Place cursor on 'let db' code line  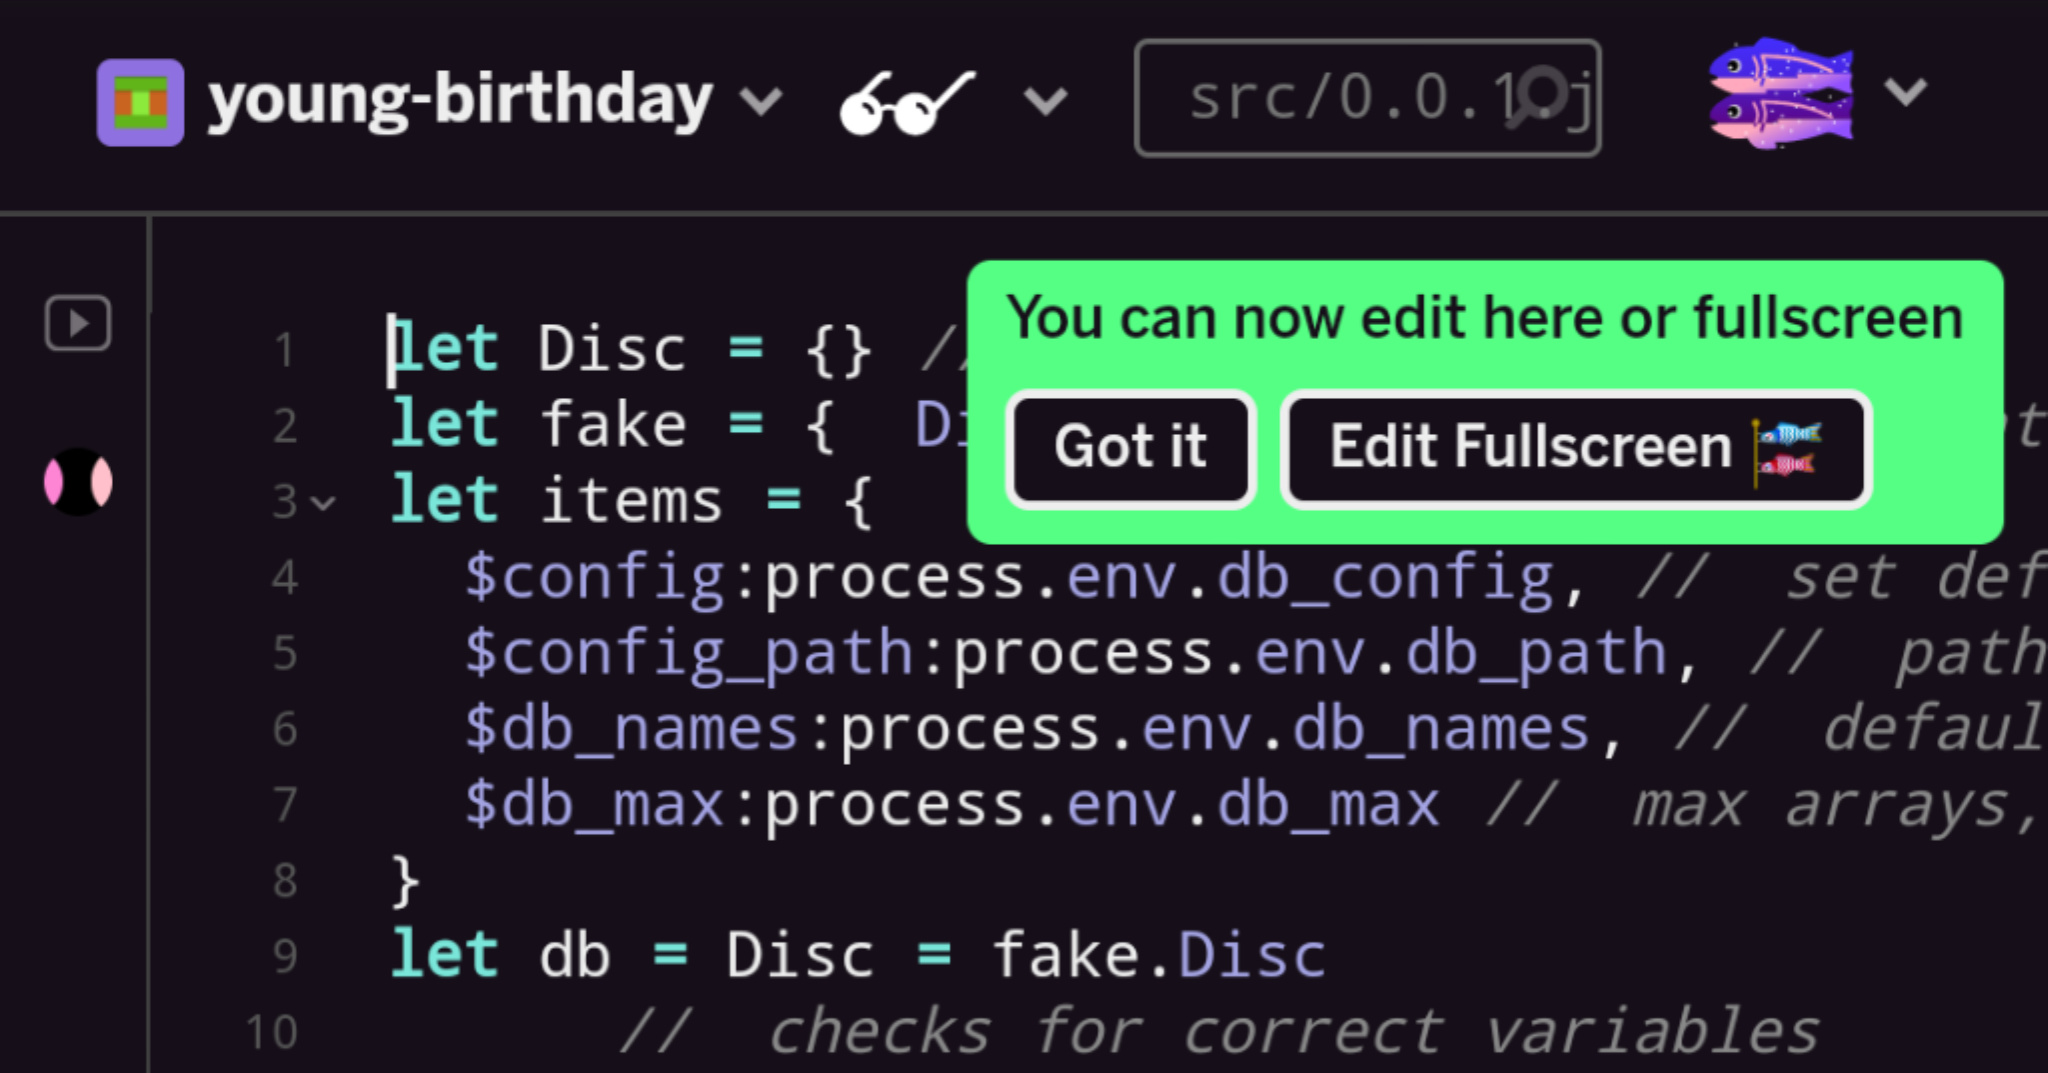(x=858, y=955)
